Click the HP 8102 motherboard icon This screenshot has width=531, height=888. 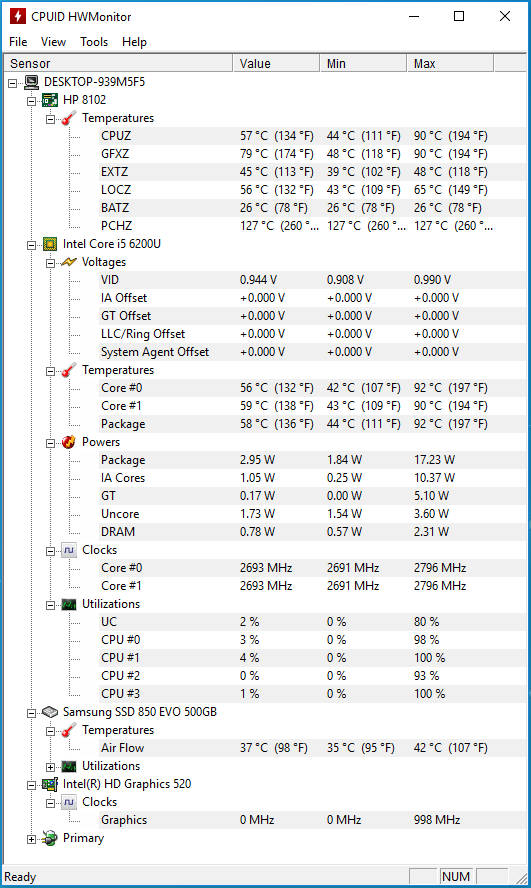tap(50, 100)
